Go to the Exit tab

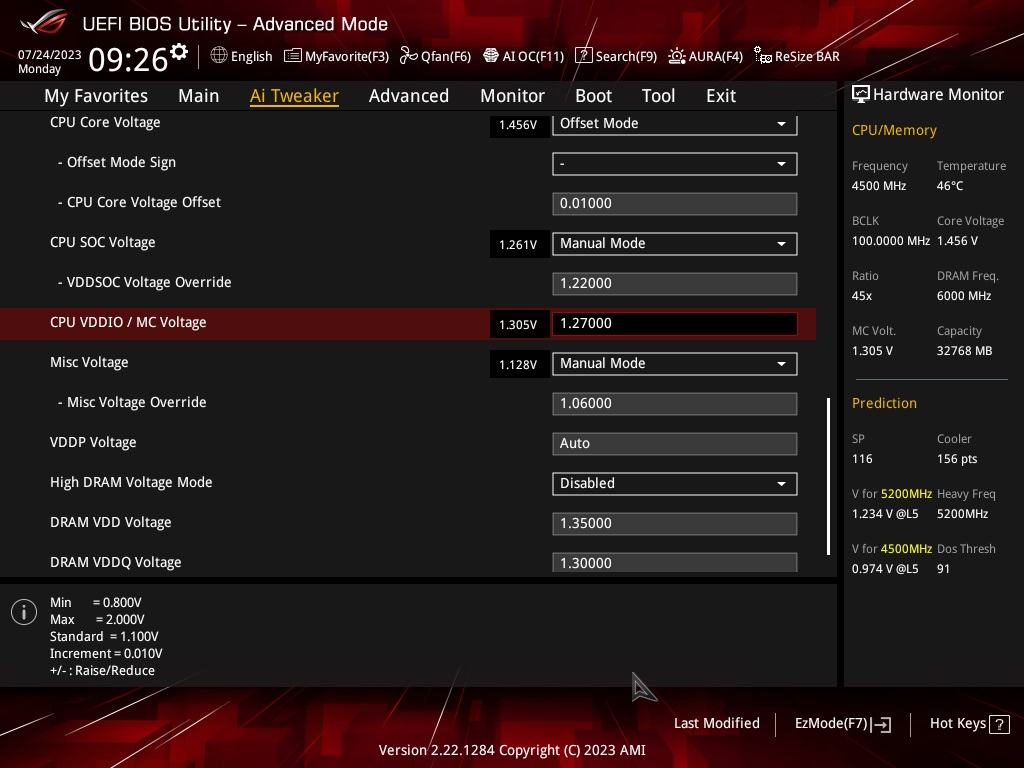click(x=721, y=96)
